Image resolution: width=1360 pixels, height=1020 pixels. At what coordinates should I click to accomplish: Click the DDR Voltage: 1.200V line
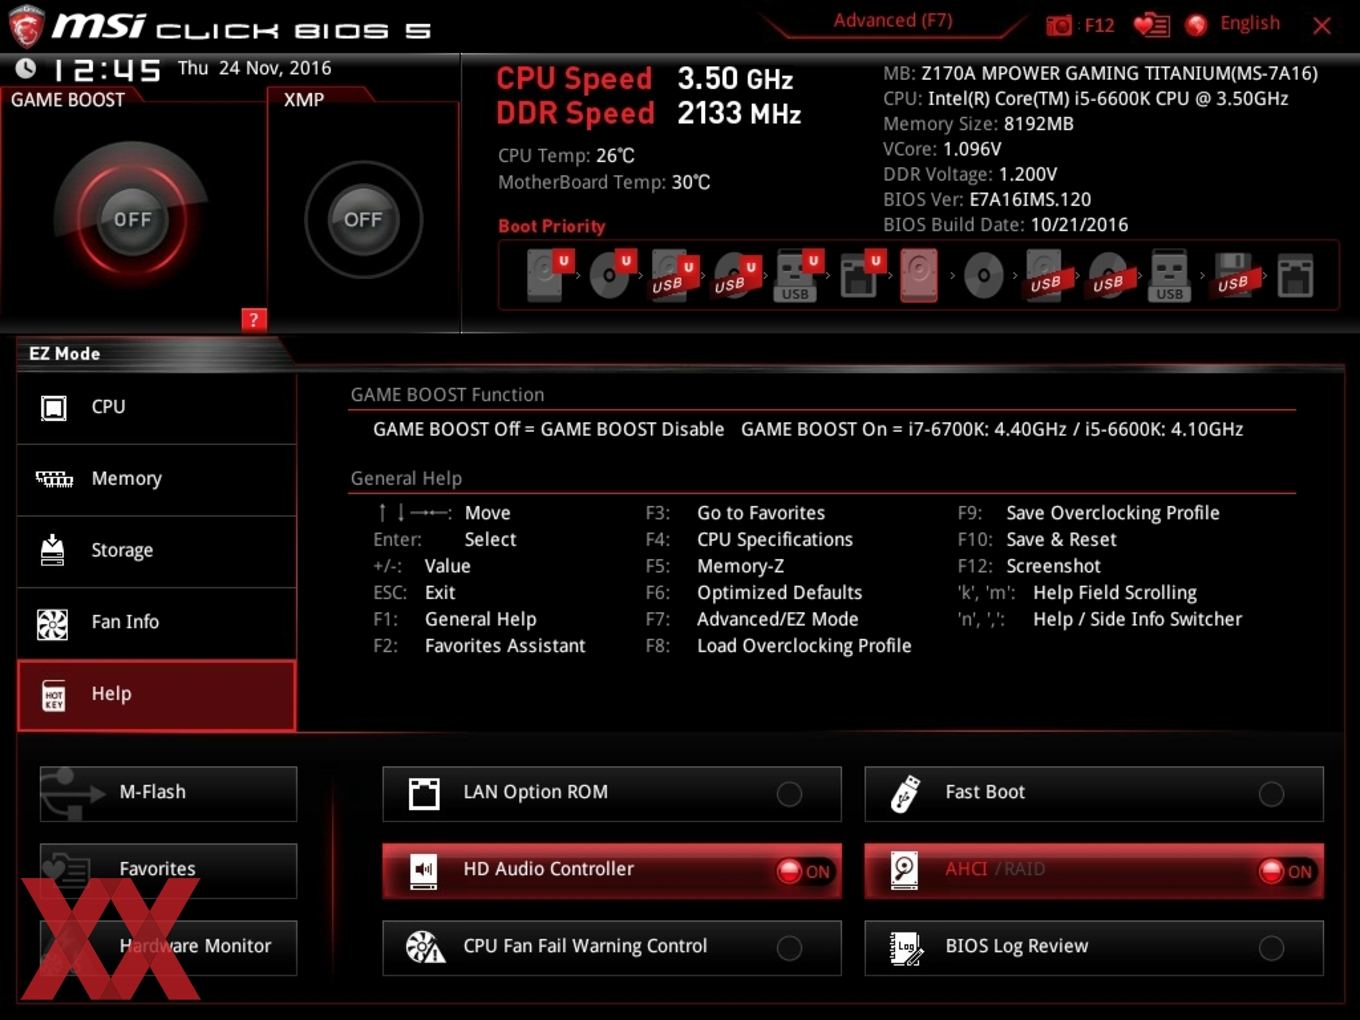(970, 174)
